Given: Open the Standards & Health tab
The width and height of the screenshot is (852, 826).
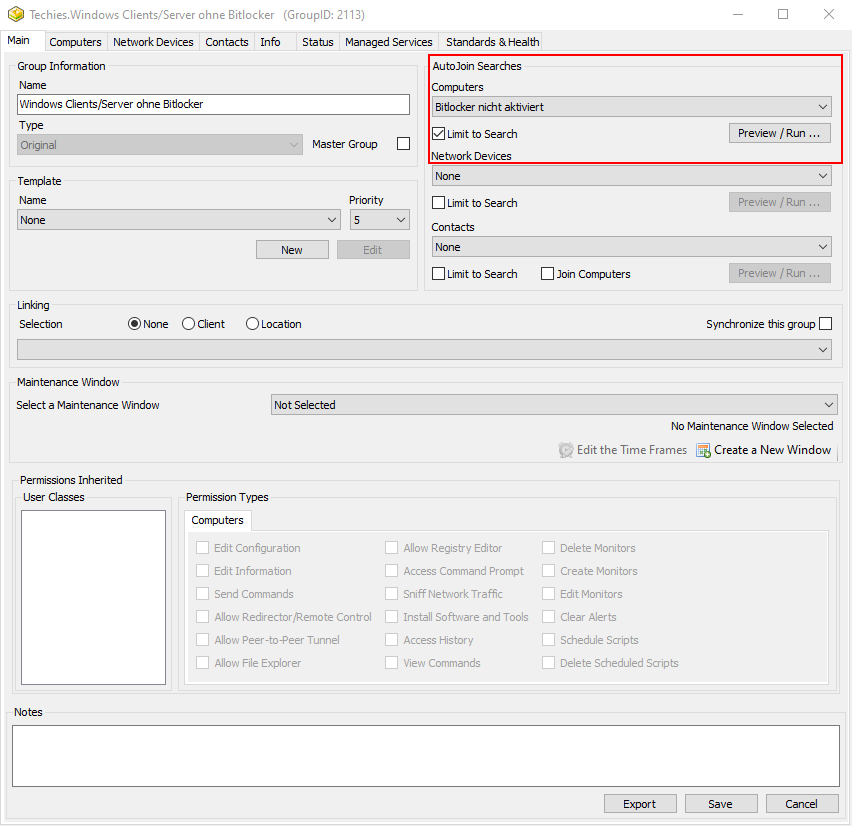Looking at the screenshot, I should [492, 42].
